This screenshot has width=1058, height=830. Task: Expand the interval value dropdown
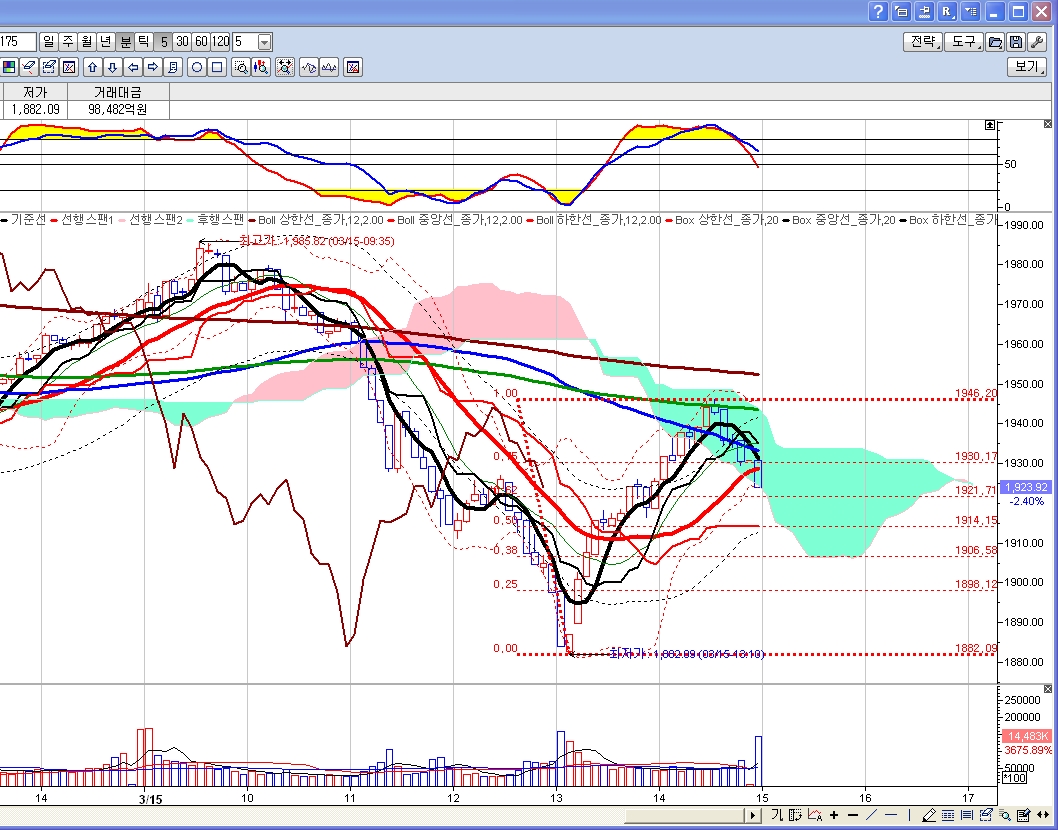click(264, 42)
